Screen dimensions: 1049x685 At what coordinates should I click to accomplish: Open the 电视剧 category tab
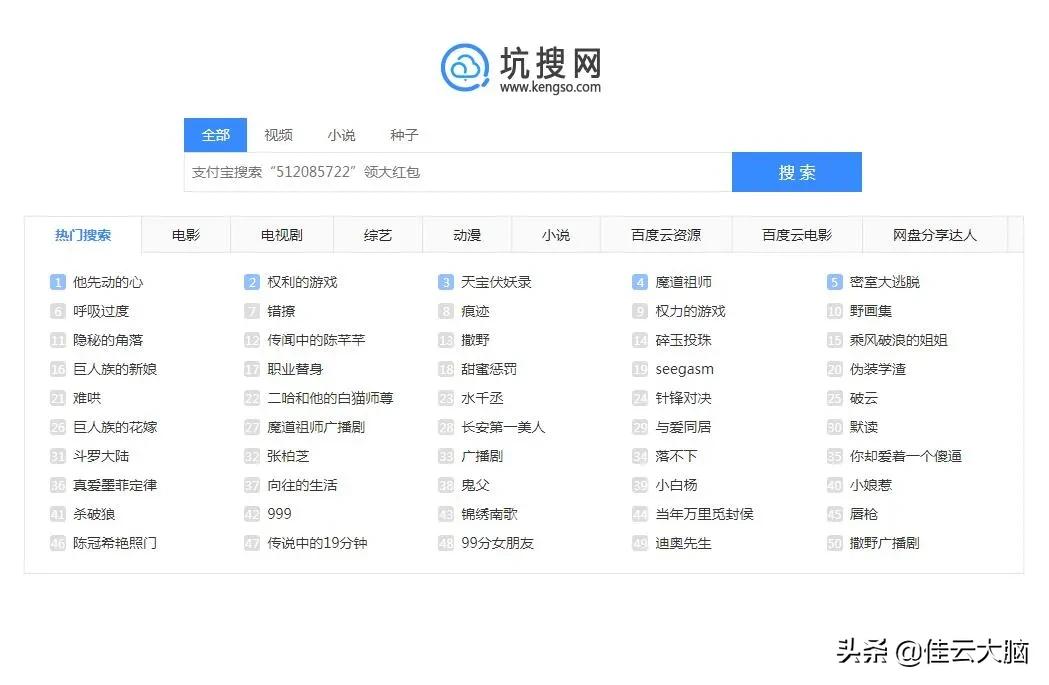point(281,234)
